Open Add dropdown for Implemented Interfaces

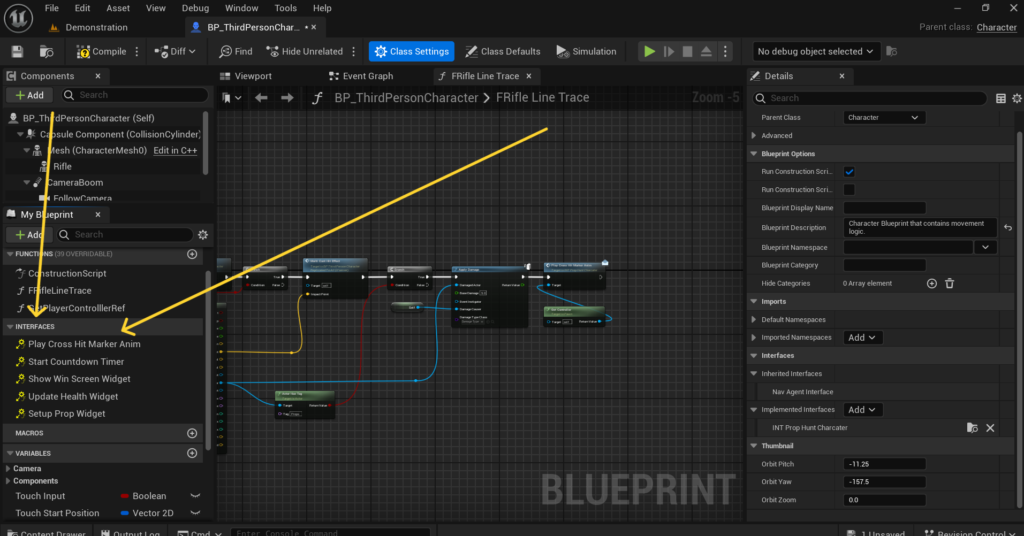pyautogui.click(x=862, y=410)
